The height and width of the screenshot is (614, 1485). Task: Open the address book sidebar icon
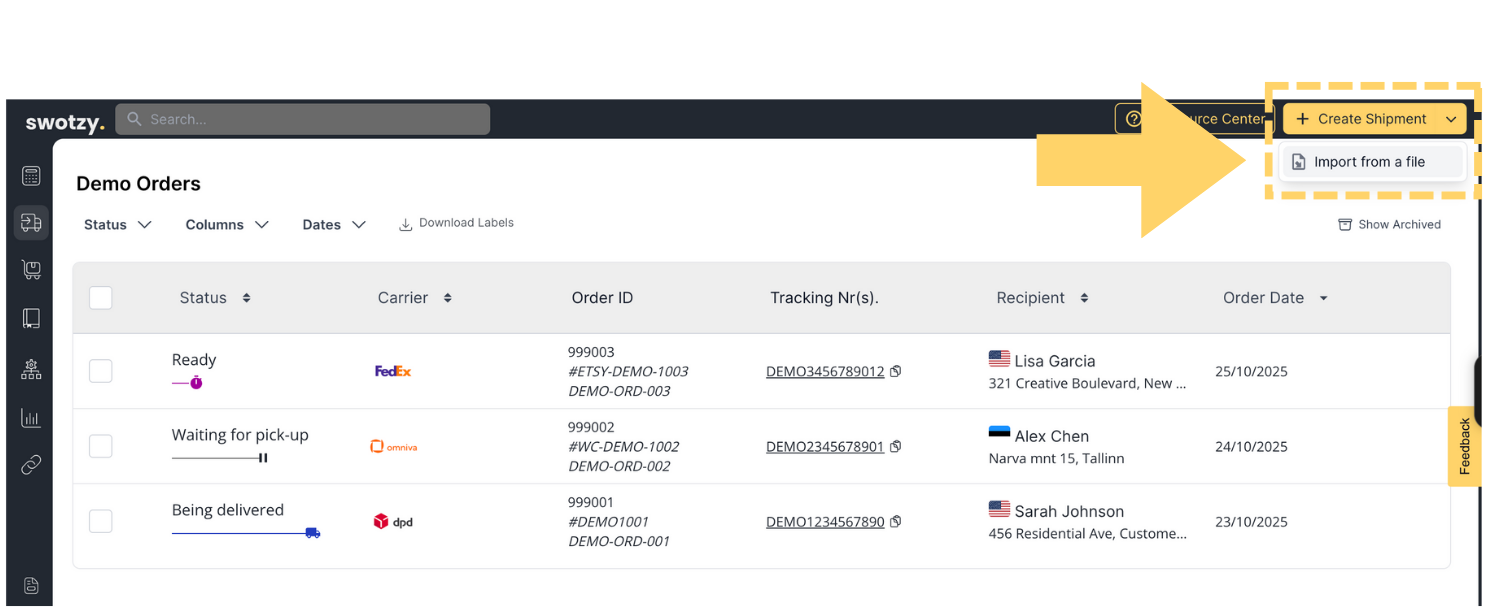pos(31,319)
